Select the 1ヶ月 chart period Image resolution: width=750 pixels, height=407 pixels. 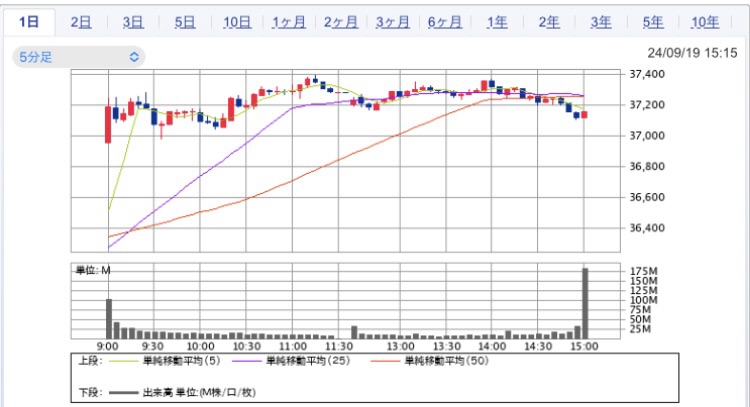pos(289,22)
